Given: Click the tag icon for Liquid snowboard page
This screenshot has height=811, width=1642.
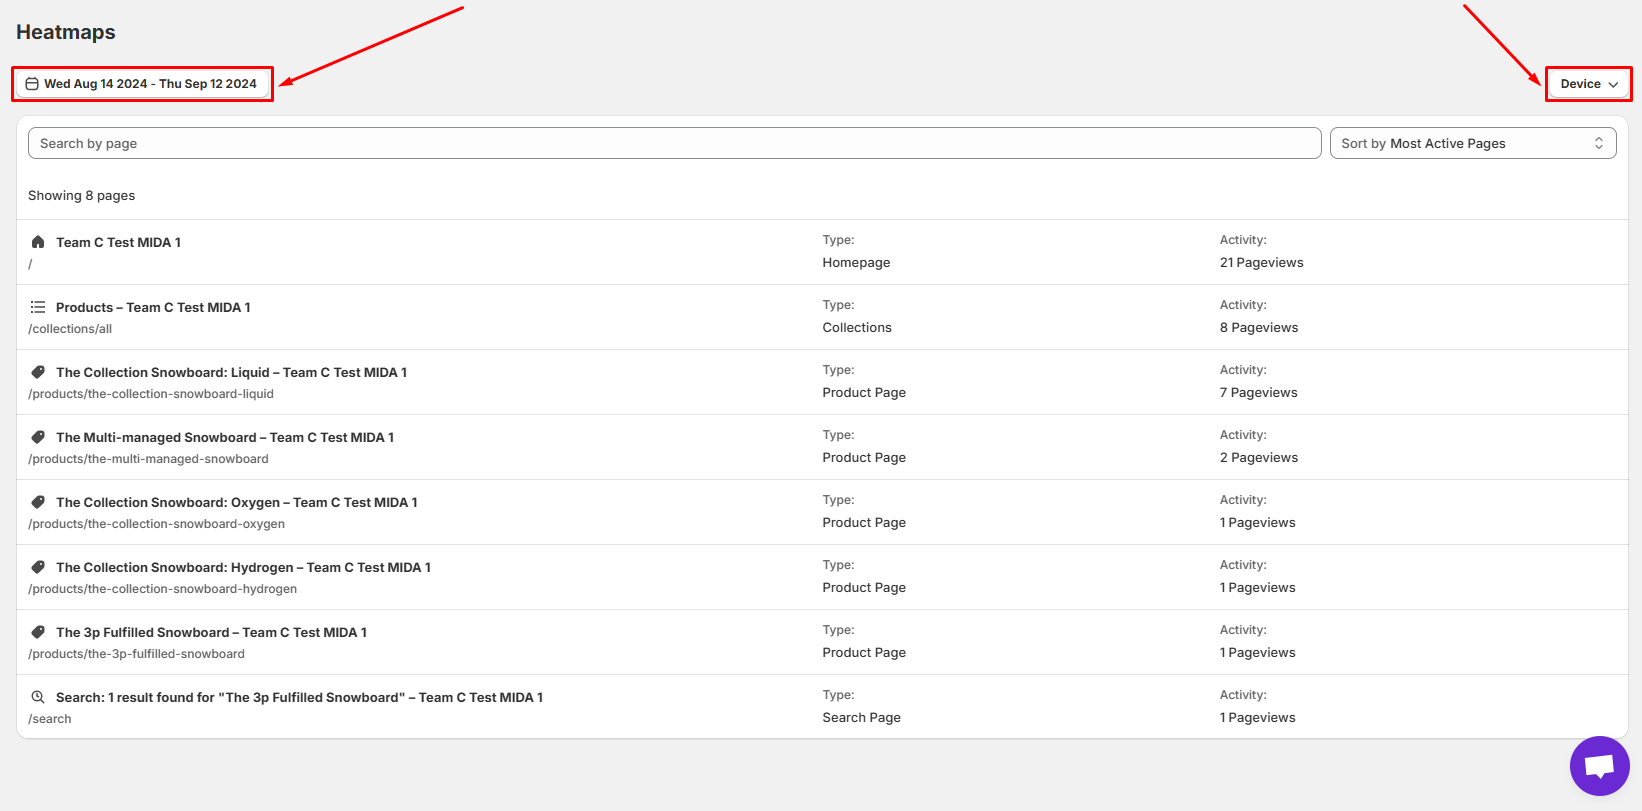Looking at the screenshot, I should [38, 372].
